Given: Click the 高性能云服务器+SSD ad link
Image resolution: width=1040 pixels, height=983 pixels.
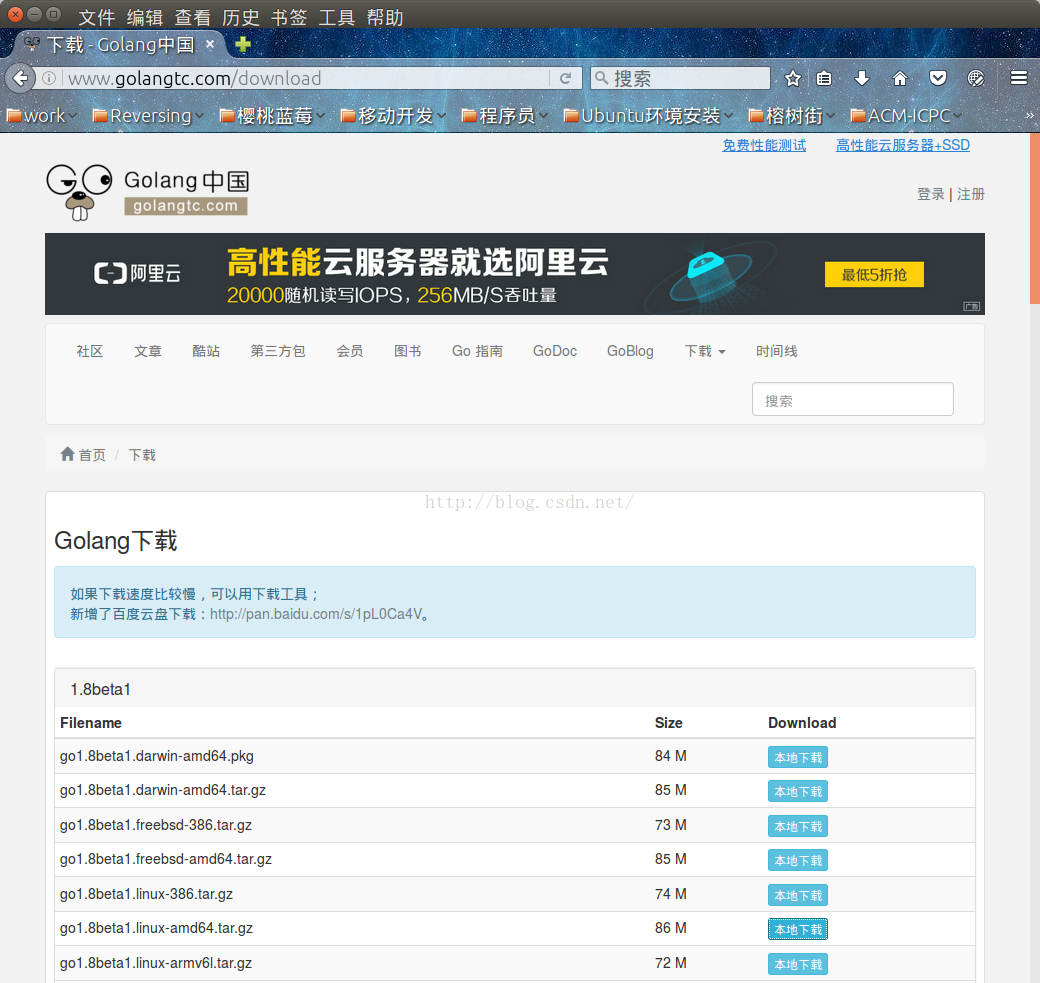Looking at the screenshot, I should (x=903, y=145).
